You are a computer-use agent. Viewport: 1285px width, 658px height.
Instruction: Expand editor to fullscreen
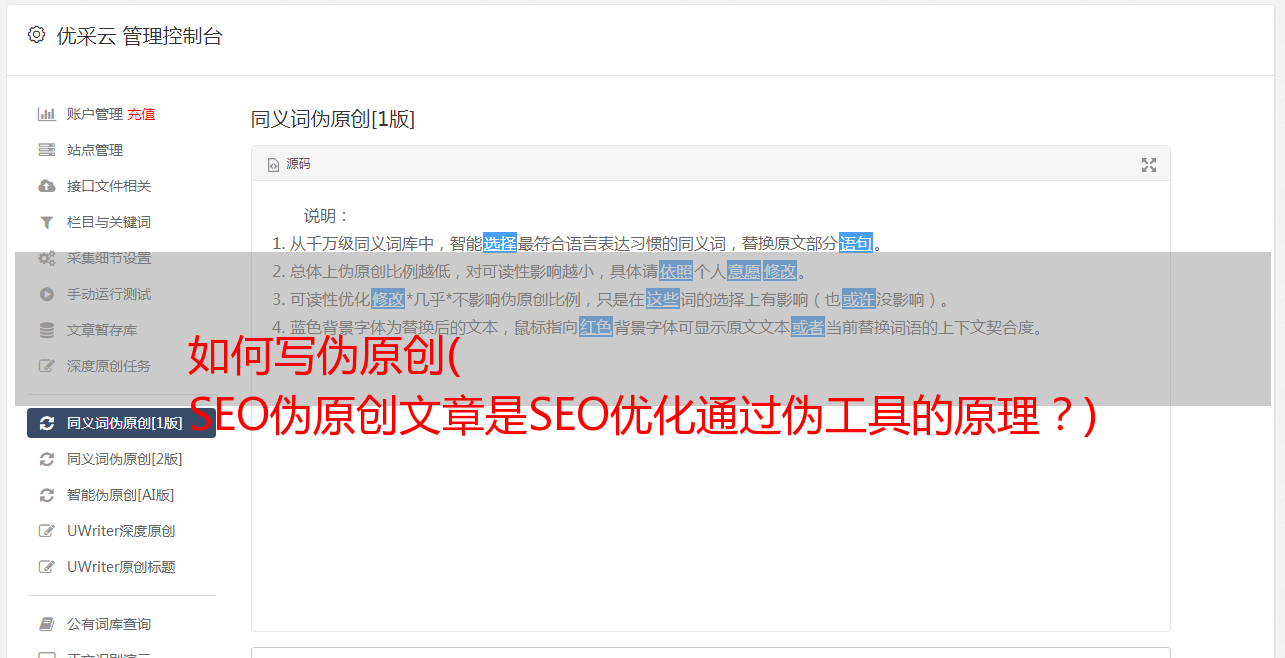pyautogui.click(x=1149, y=165)
